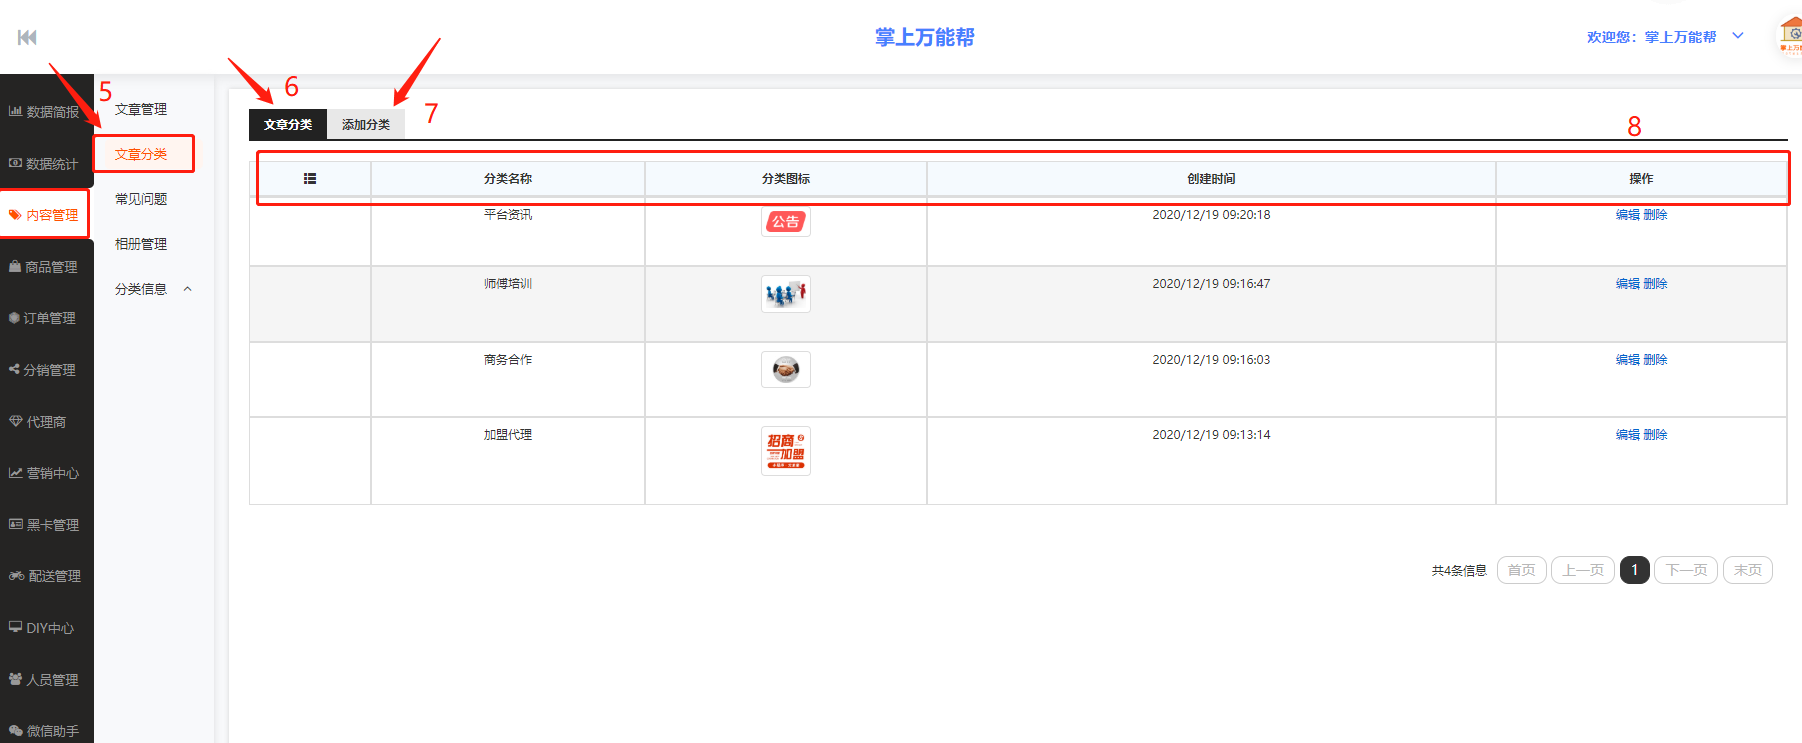1802x743 pixels.
Task: Select 分销管理 in the sidebar
Action: coord(45,370)
